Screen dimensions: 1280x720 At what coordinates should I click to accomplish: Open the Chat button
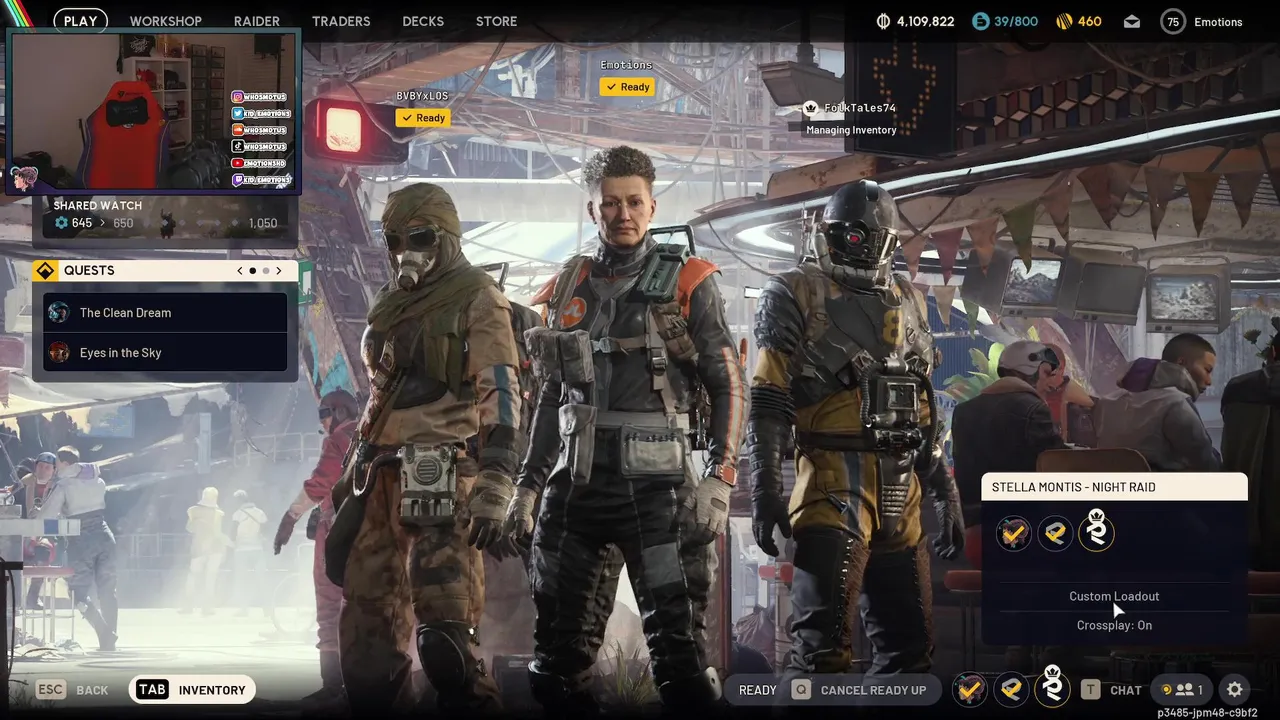(x=1112, y=690)
